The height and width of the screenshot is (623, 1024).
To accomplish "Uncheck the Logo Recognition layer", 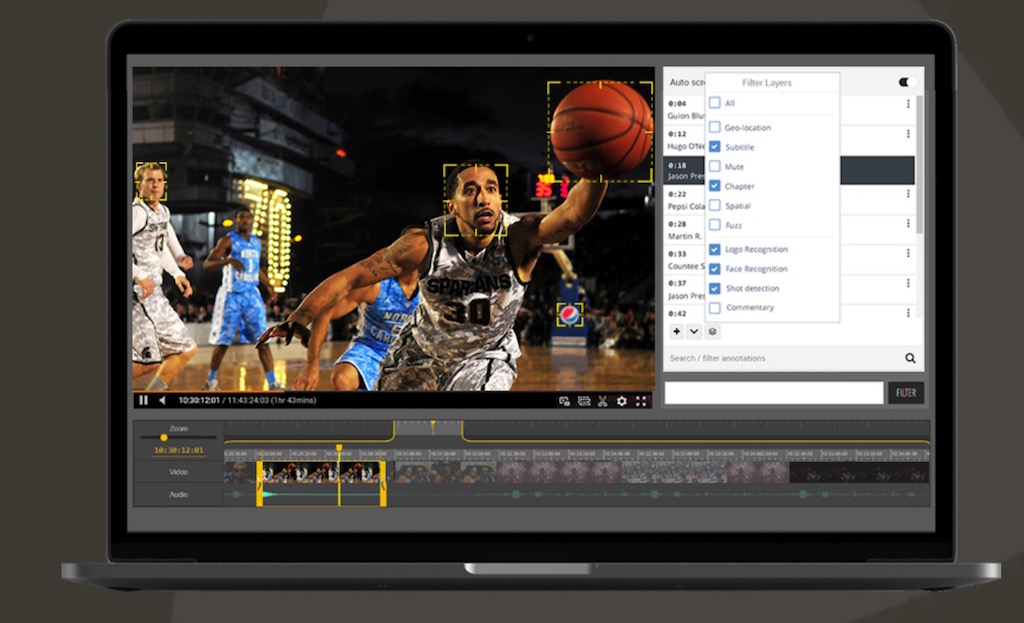I will 714,249.
